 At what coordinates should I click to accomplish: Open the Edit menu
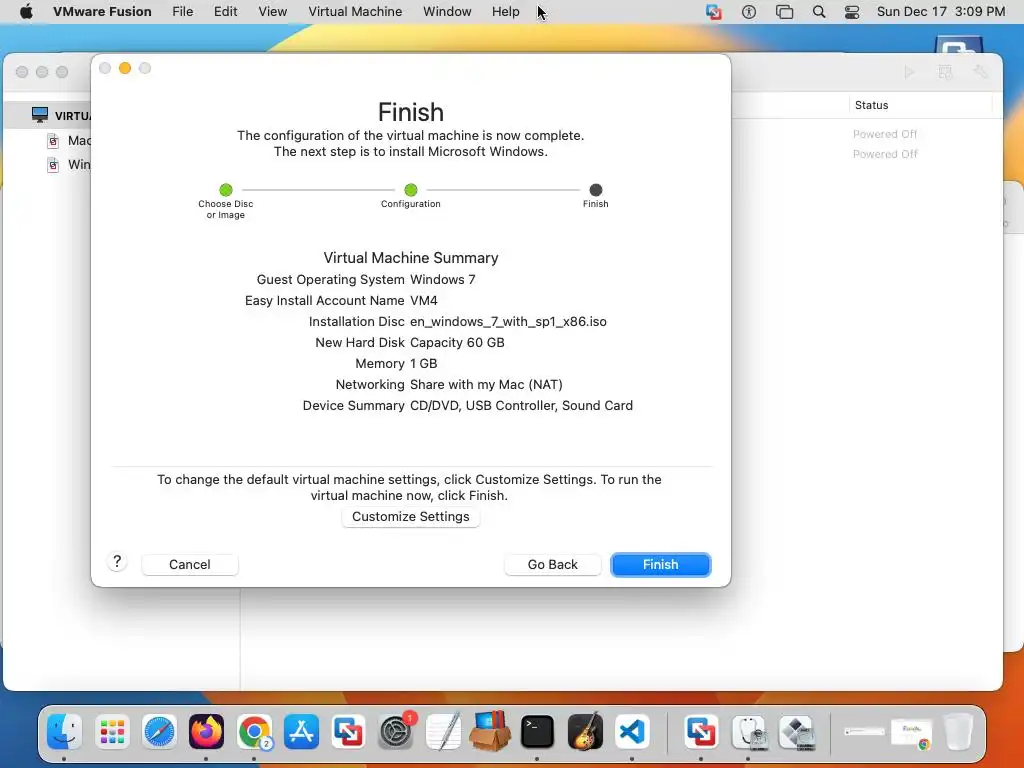click(225, 11)
